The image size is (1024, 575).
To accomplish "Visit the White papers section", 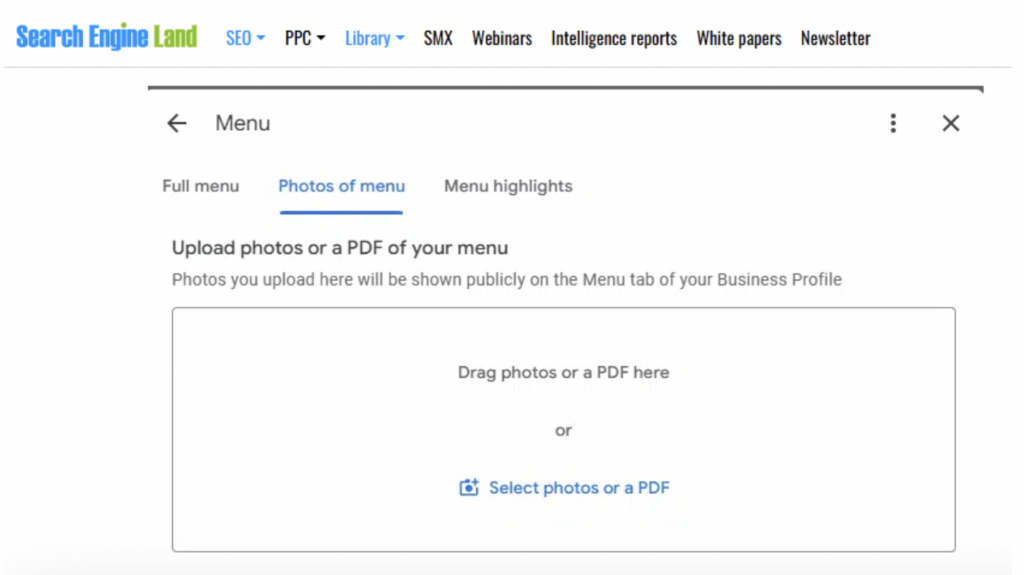I will 739,38.
